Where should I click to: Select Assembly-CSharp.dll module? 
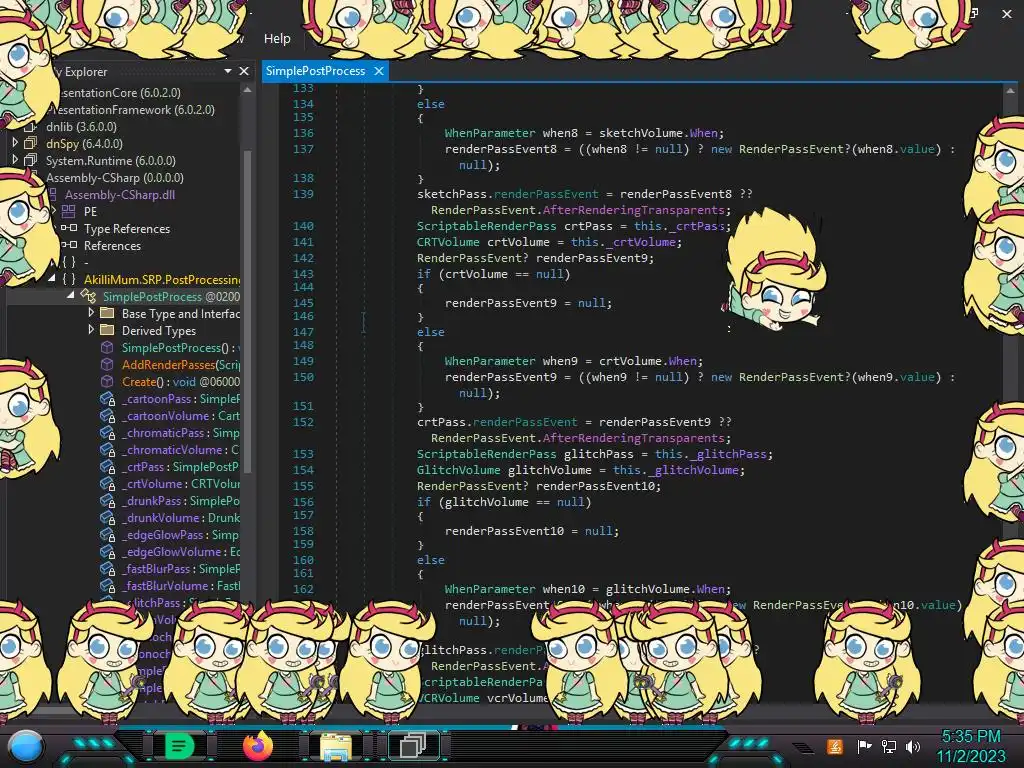(x=120, y=195)
